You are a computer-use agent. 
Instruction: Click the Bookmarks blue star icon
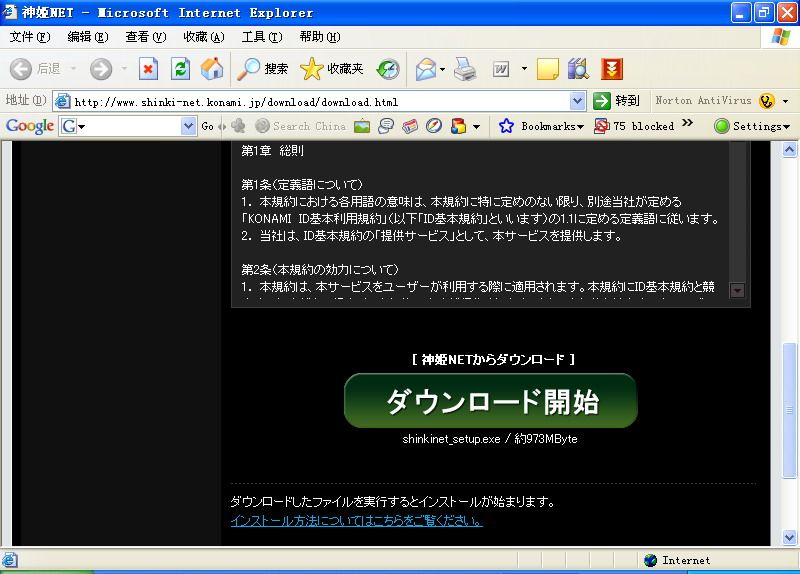coord(506,126)
